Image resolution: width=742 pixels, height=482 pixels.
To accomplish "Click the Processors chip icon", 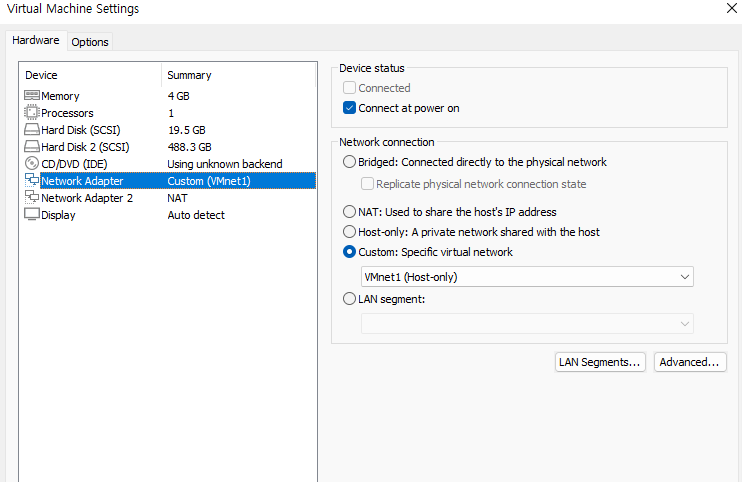I will 32,113.
